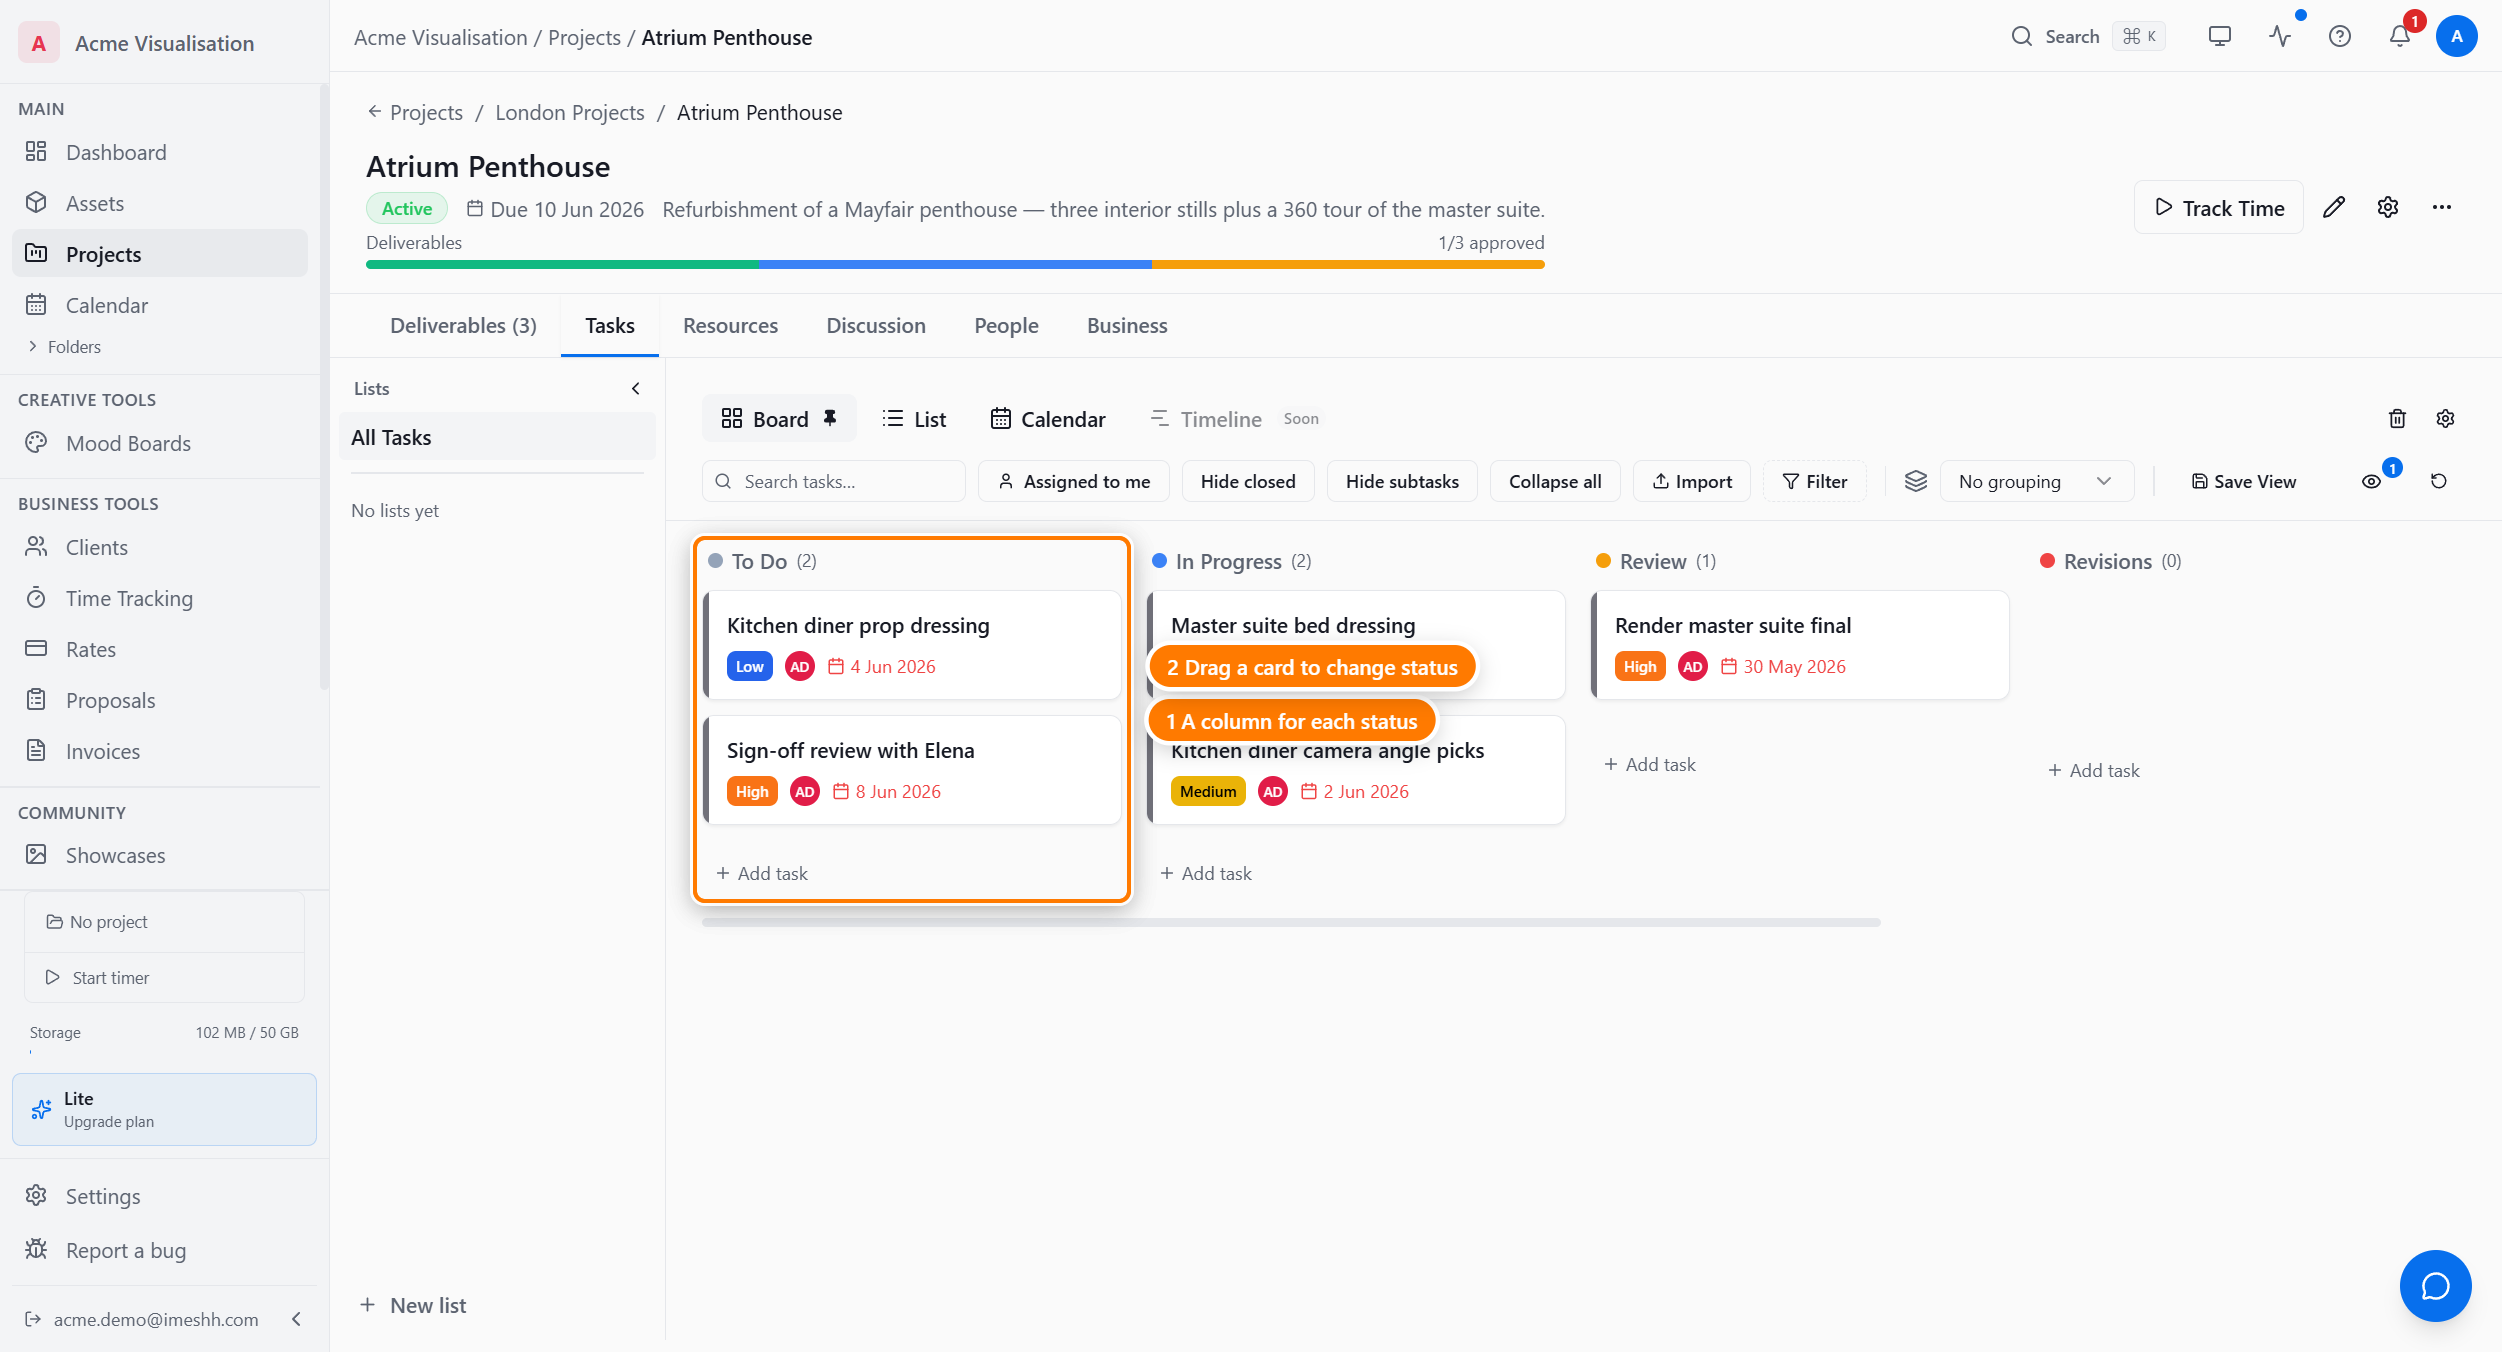2502x1352 pixels.
Task: Open Mood Boards
Action: [x=160, y=443]
